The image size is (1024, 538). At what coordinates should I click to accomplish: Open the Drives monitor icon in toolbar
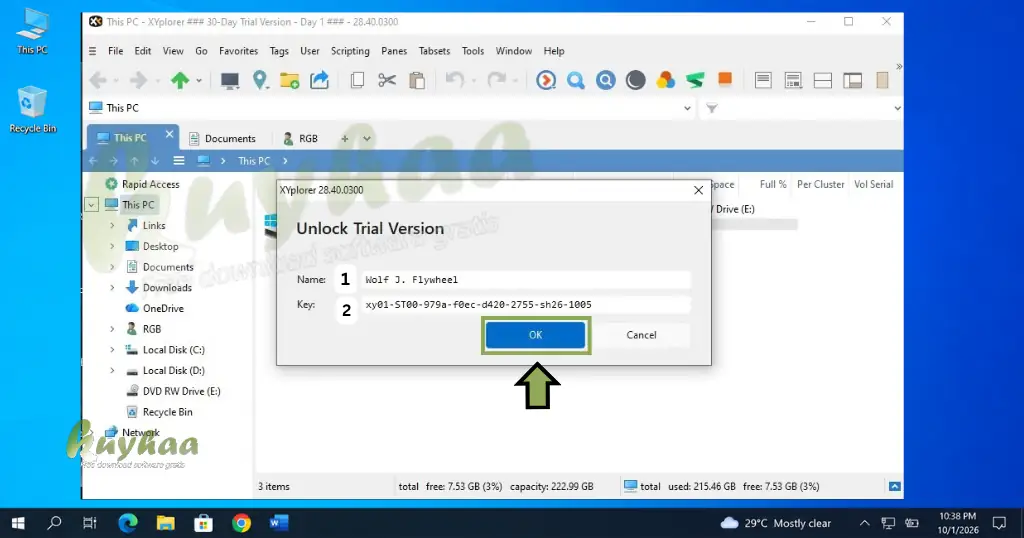[229, 80]
